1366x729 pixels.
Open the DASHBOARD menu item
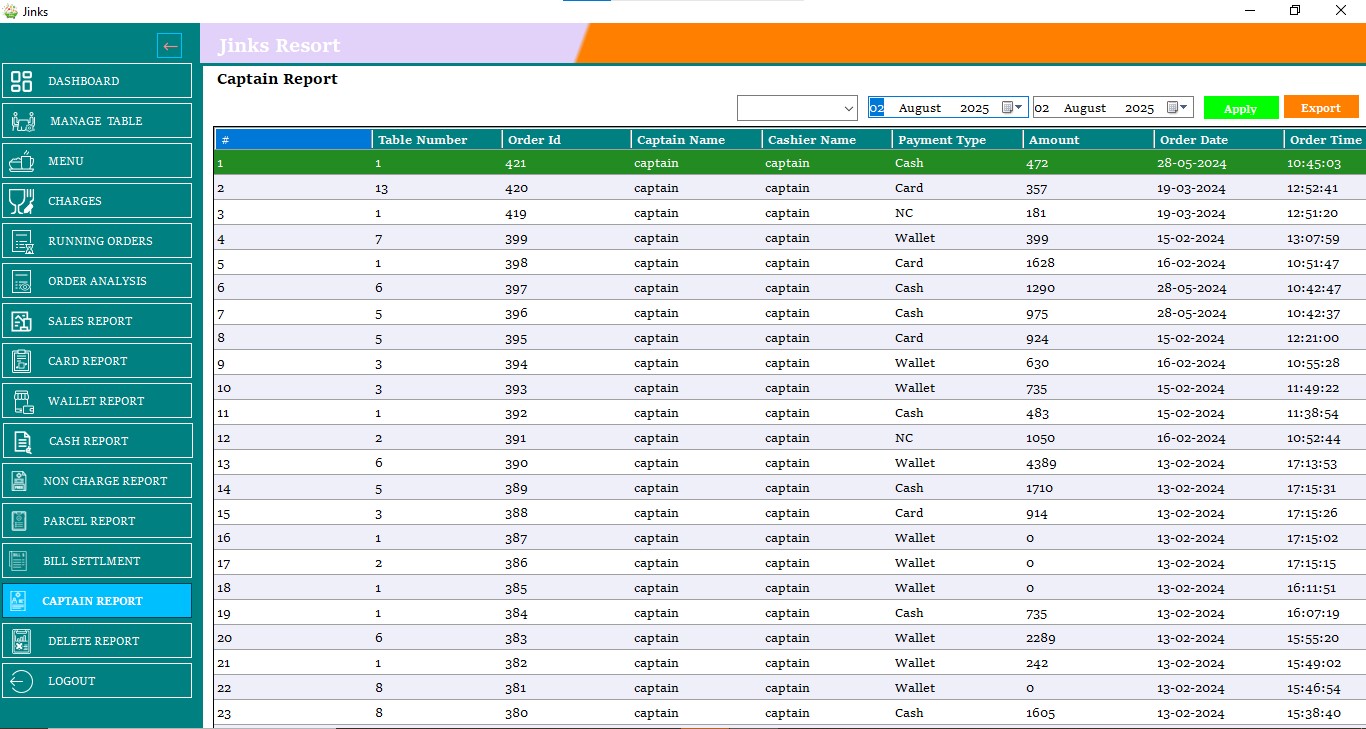(97, 81)
